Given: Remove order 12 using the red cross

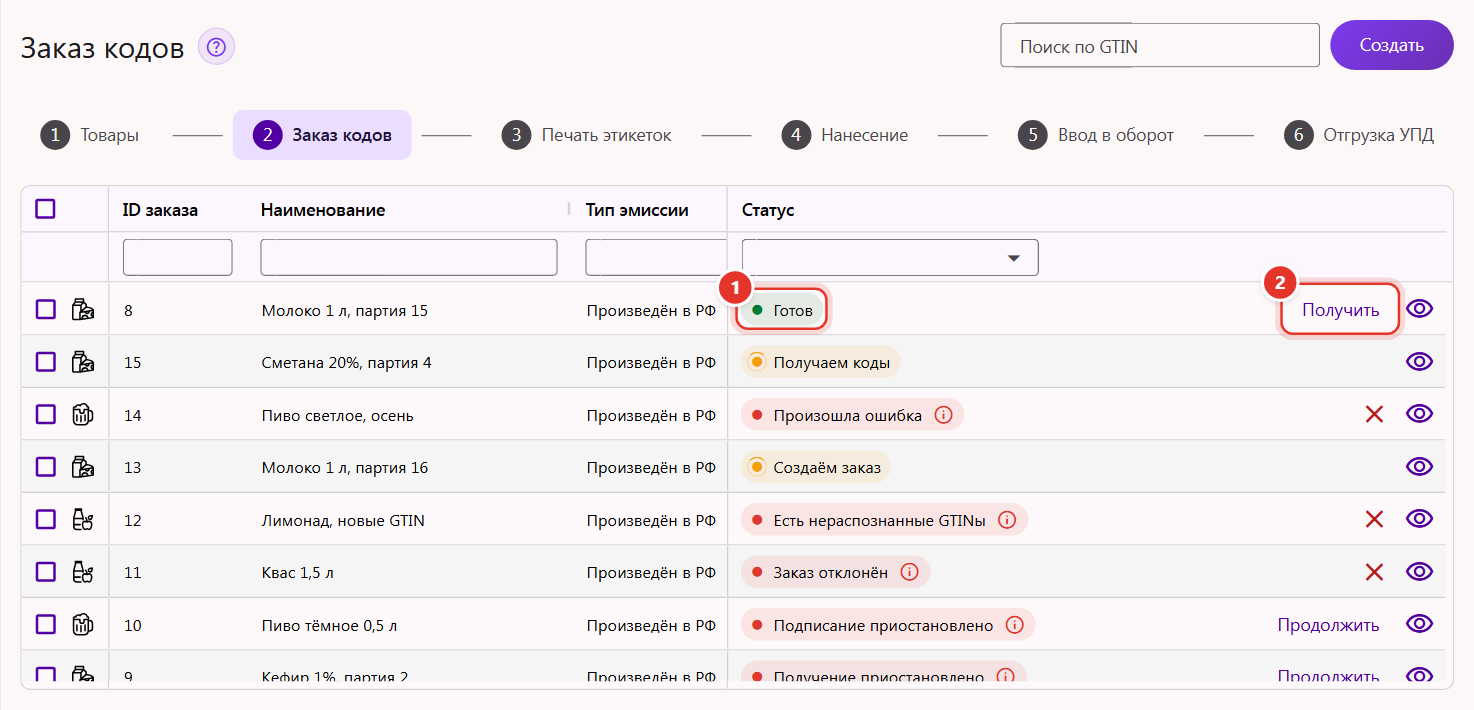Looking at the screenshot, I should point(1374,519).
